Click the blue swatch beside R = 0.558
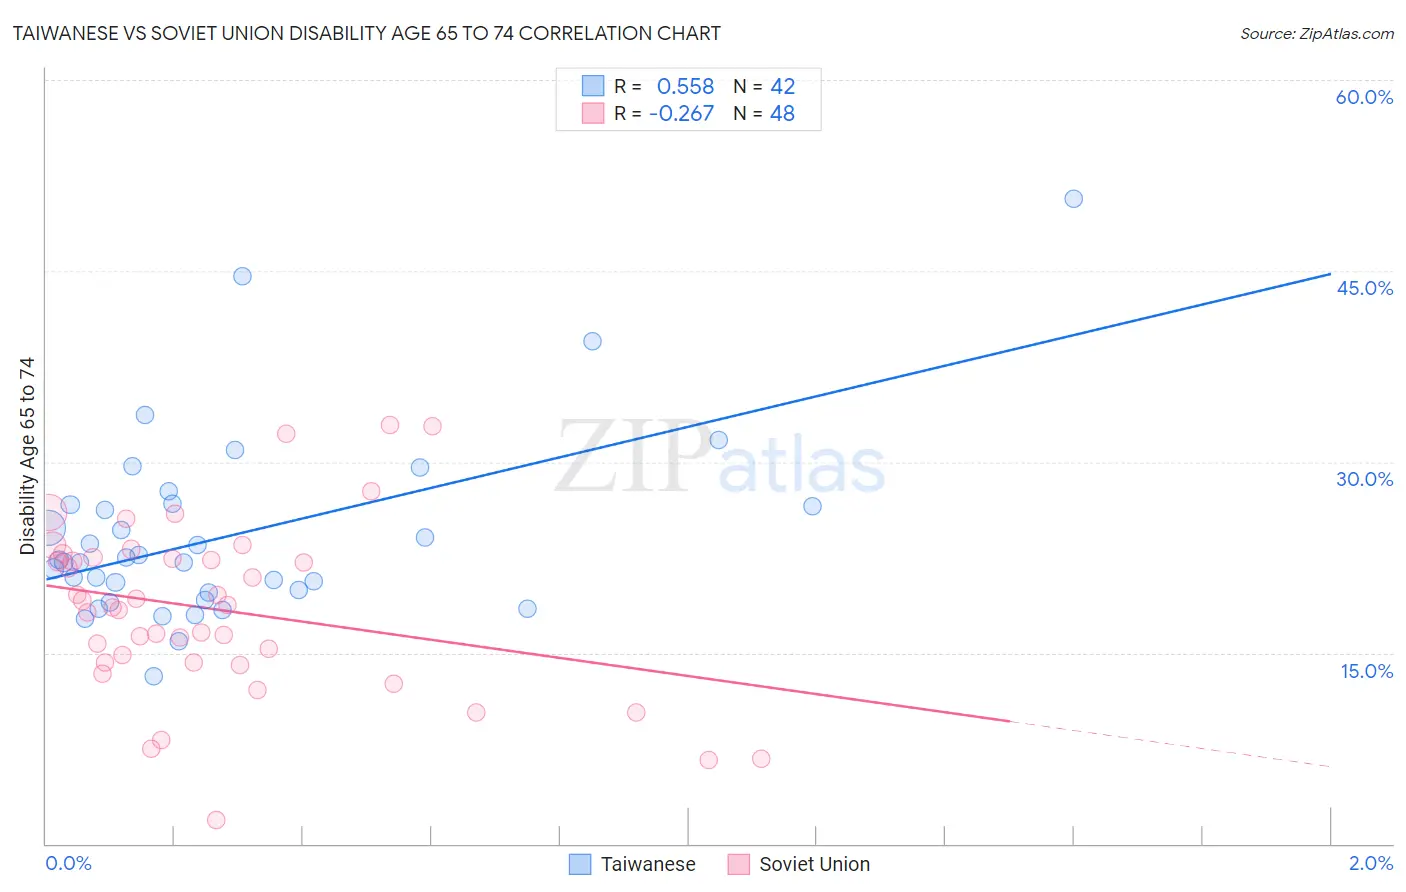The height and width of the screenshot is (892, 1406). pos(593,86)
